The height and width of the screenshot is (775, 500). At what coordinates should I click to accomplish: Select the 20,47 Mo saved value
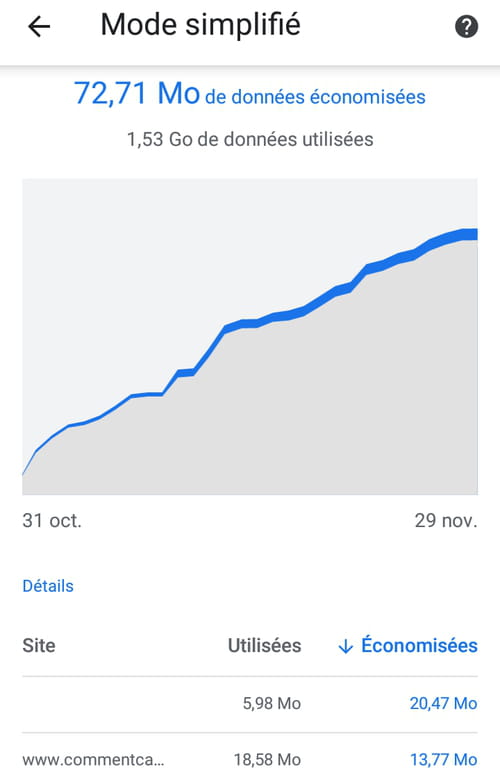point(443,703)
